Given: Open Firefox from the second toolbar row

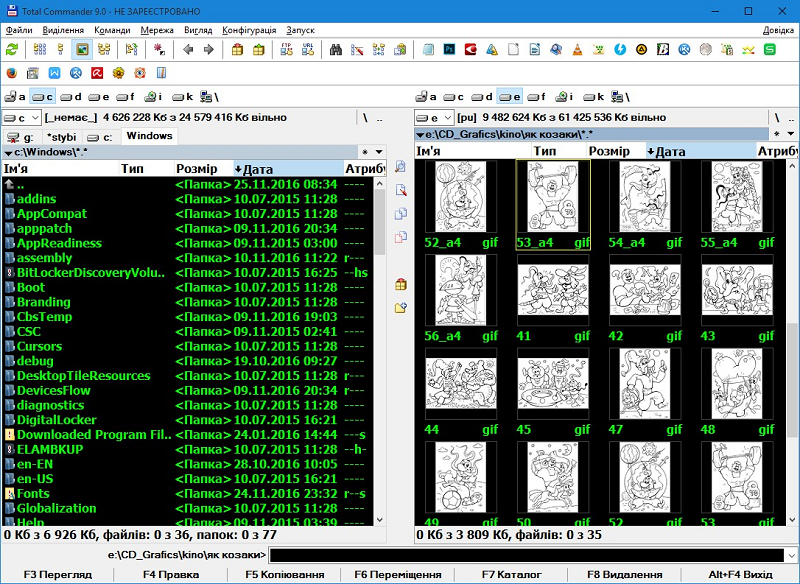Looking at the screenshot, I should pyautogui.click(x=12, y=72).
